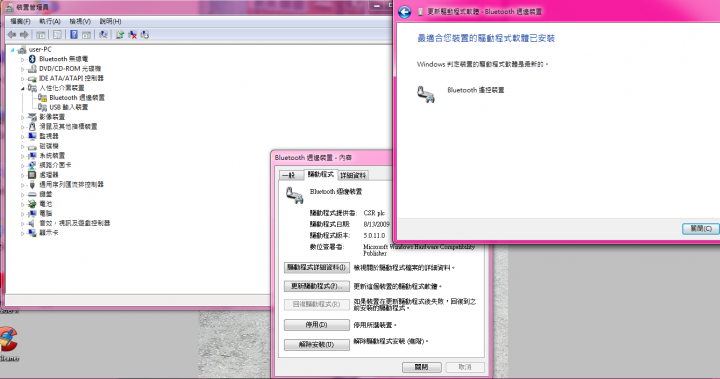Select the battery icon next to 電池
This screenshot has width=720, height=379.
coord(32,204)
